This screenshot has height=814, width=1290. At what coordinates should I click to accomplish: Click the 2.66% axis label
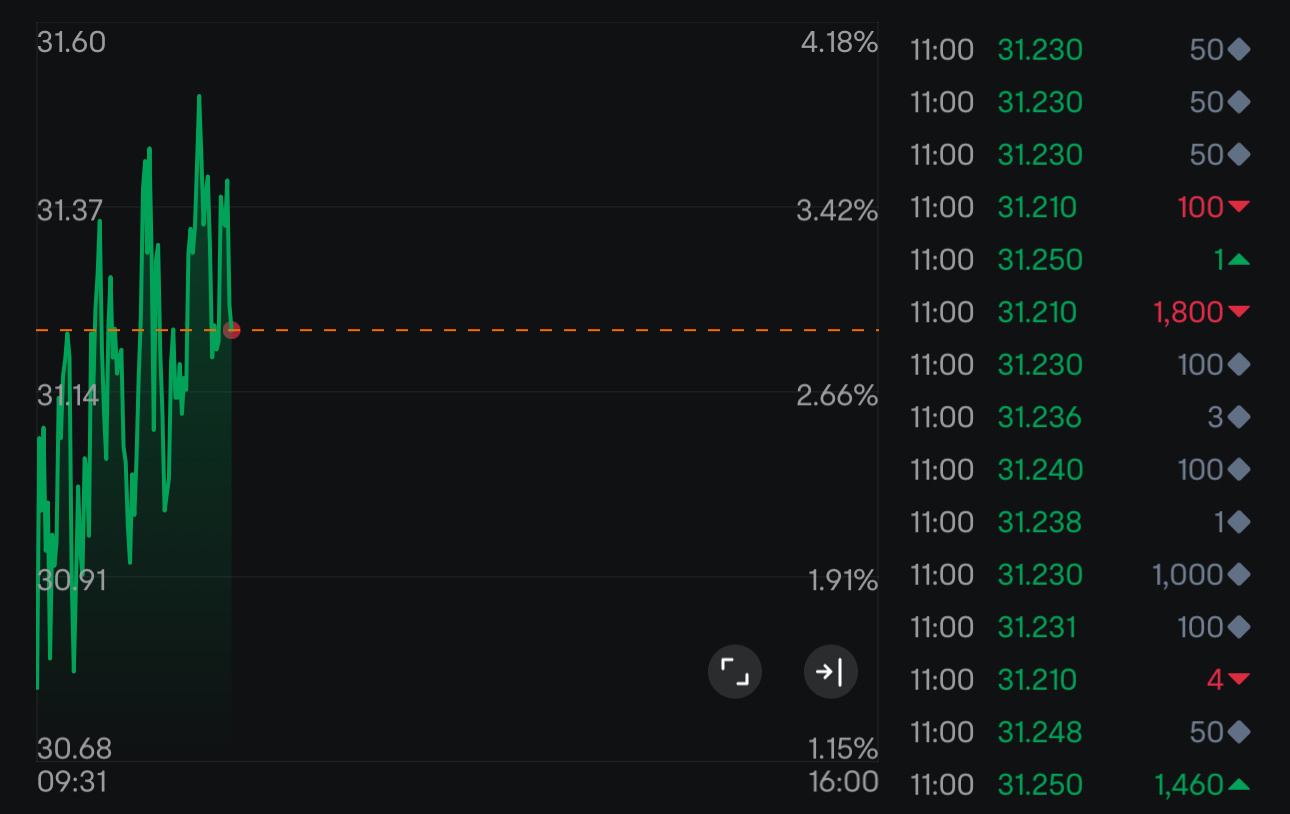coord(837,396)
